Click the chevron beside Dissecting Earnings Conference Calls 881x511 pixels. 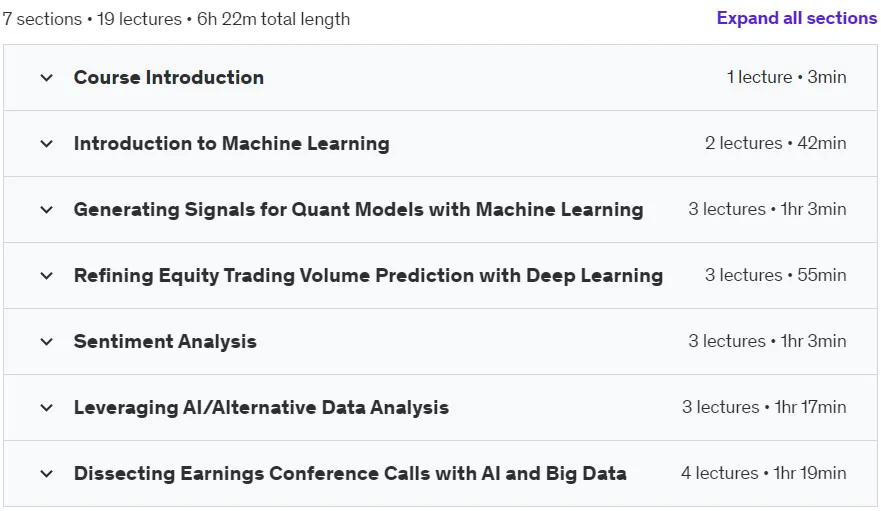(47, 474)
